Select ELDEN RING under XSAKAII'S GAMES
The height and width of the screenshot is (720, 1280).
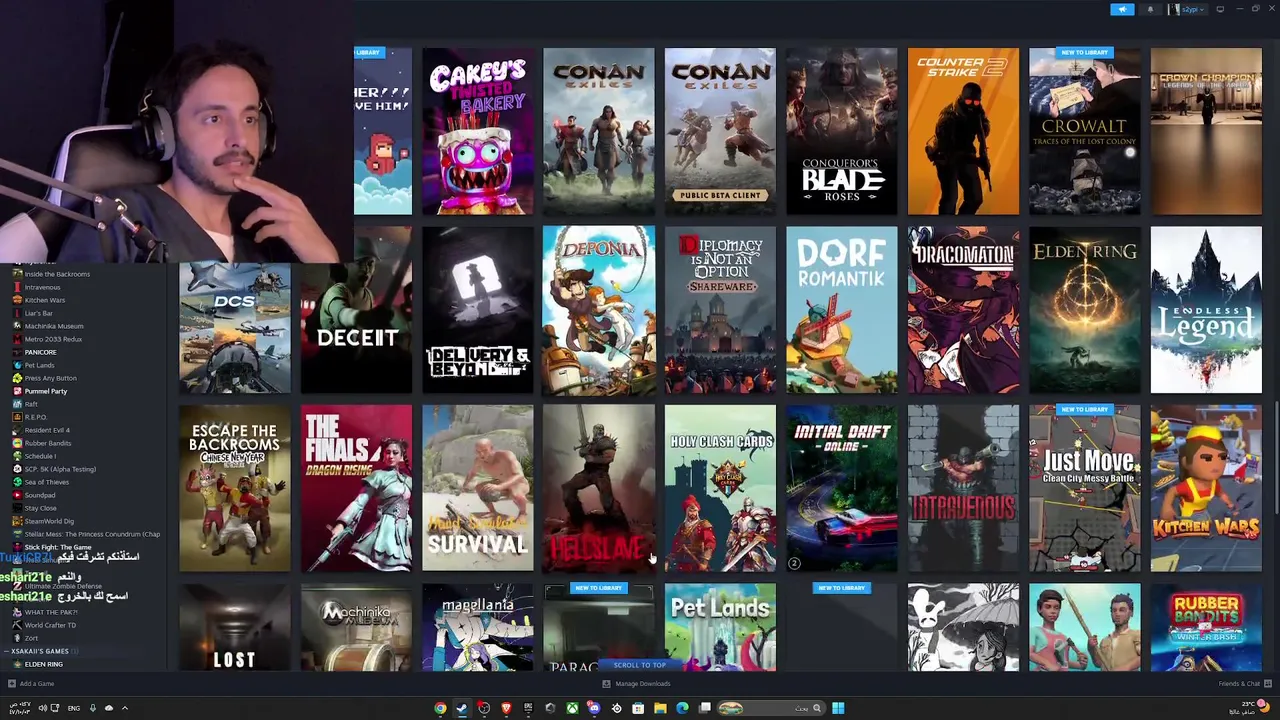point(44,664)
